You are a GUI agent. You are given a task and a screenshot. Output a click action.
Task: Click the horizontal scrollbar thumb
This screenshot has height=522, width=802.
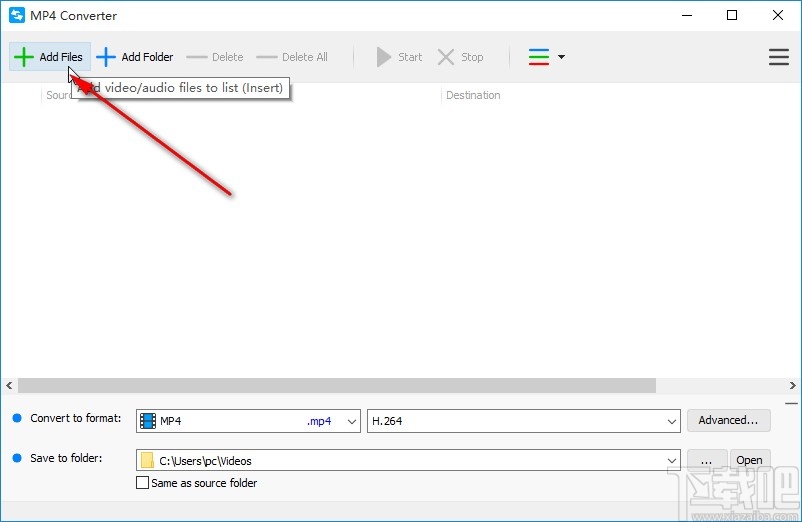[337, 385]
